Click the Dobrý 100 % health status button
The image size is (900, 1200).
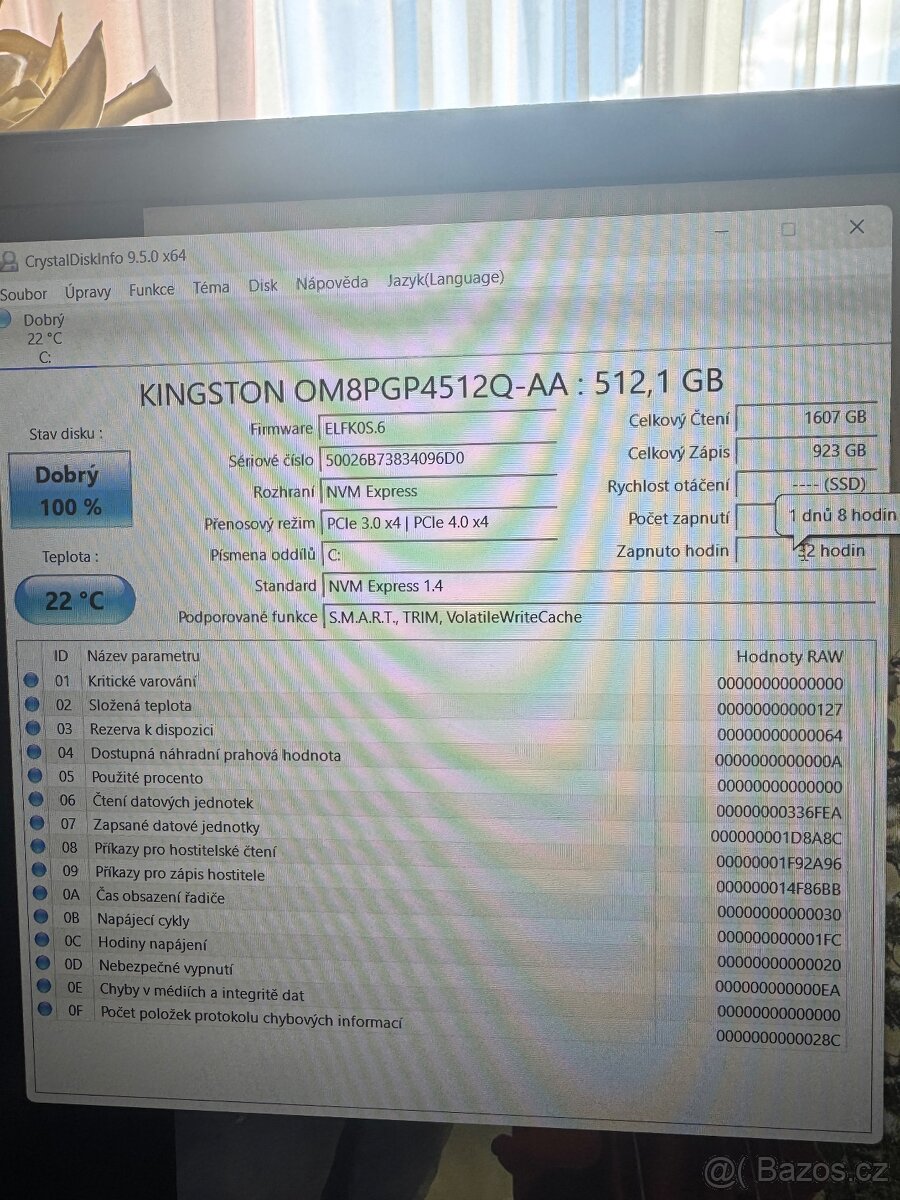69,490
